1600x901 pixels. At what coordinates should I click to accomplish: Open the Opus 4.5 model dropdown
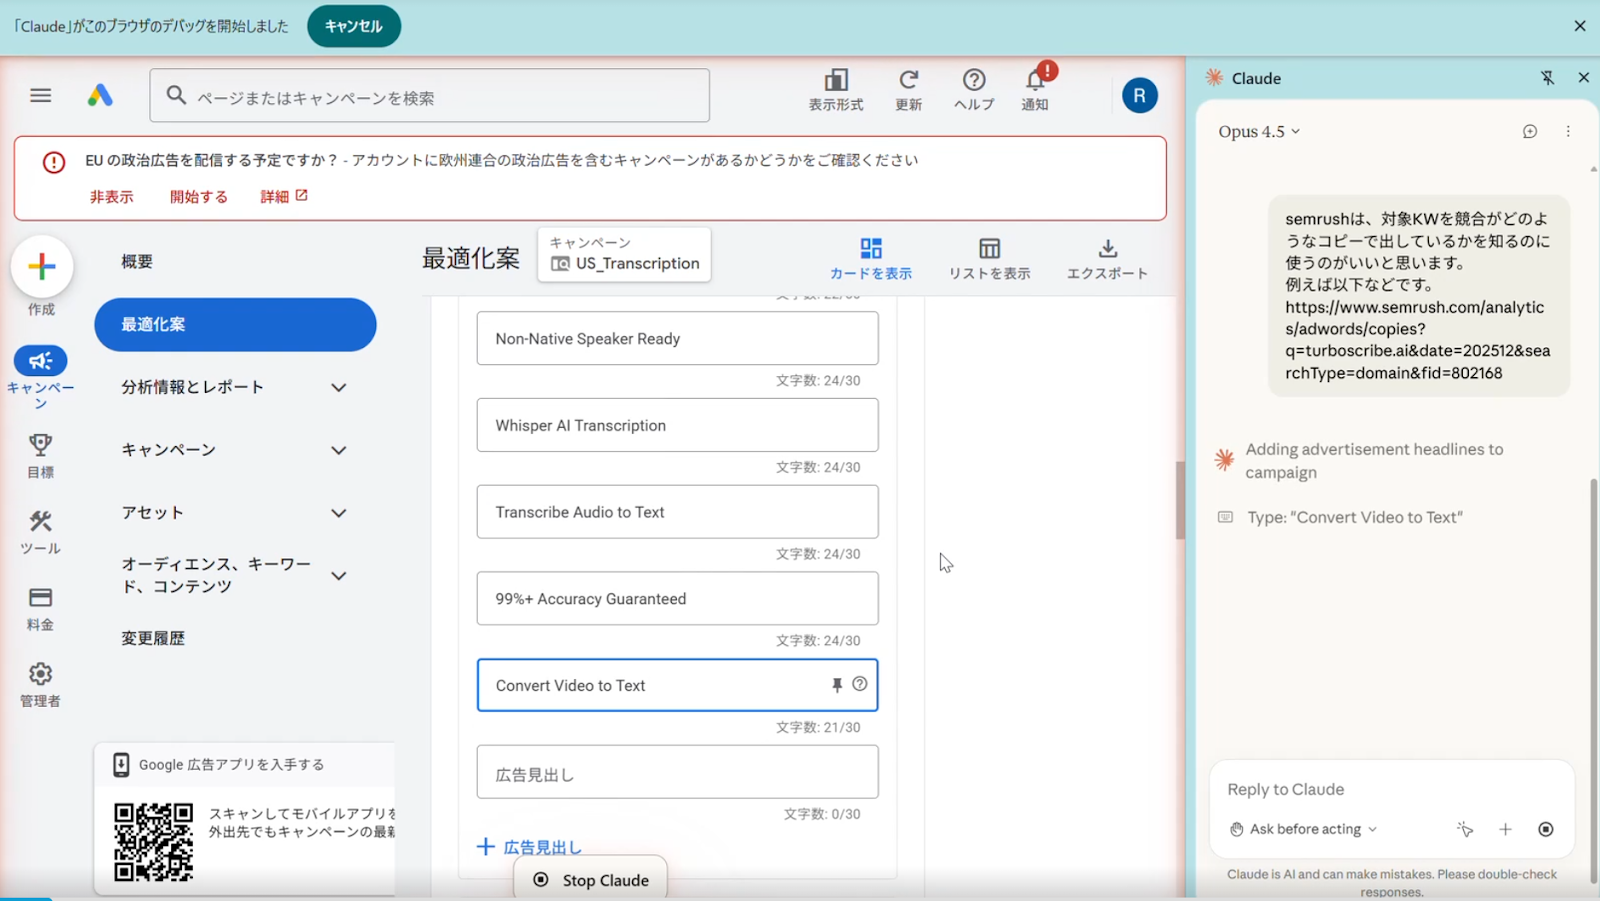pyautogui.click(x=1259, y=131)
